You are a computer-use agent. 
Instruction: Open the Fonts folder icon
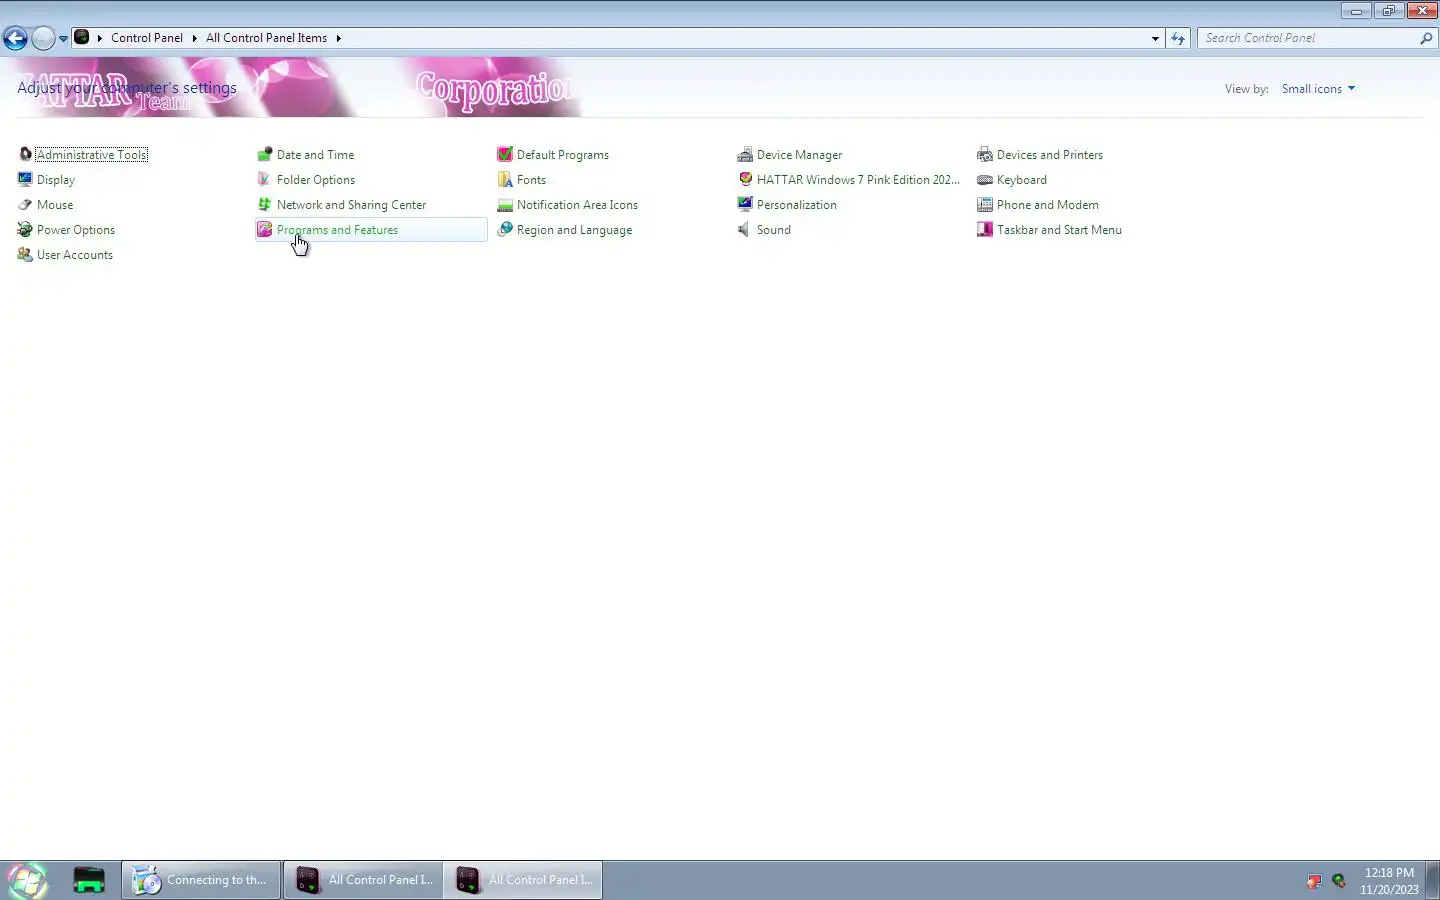point(505,179)
